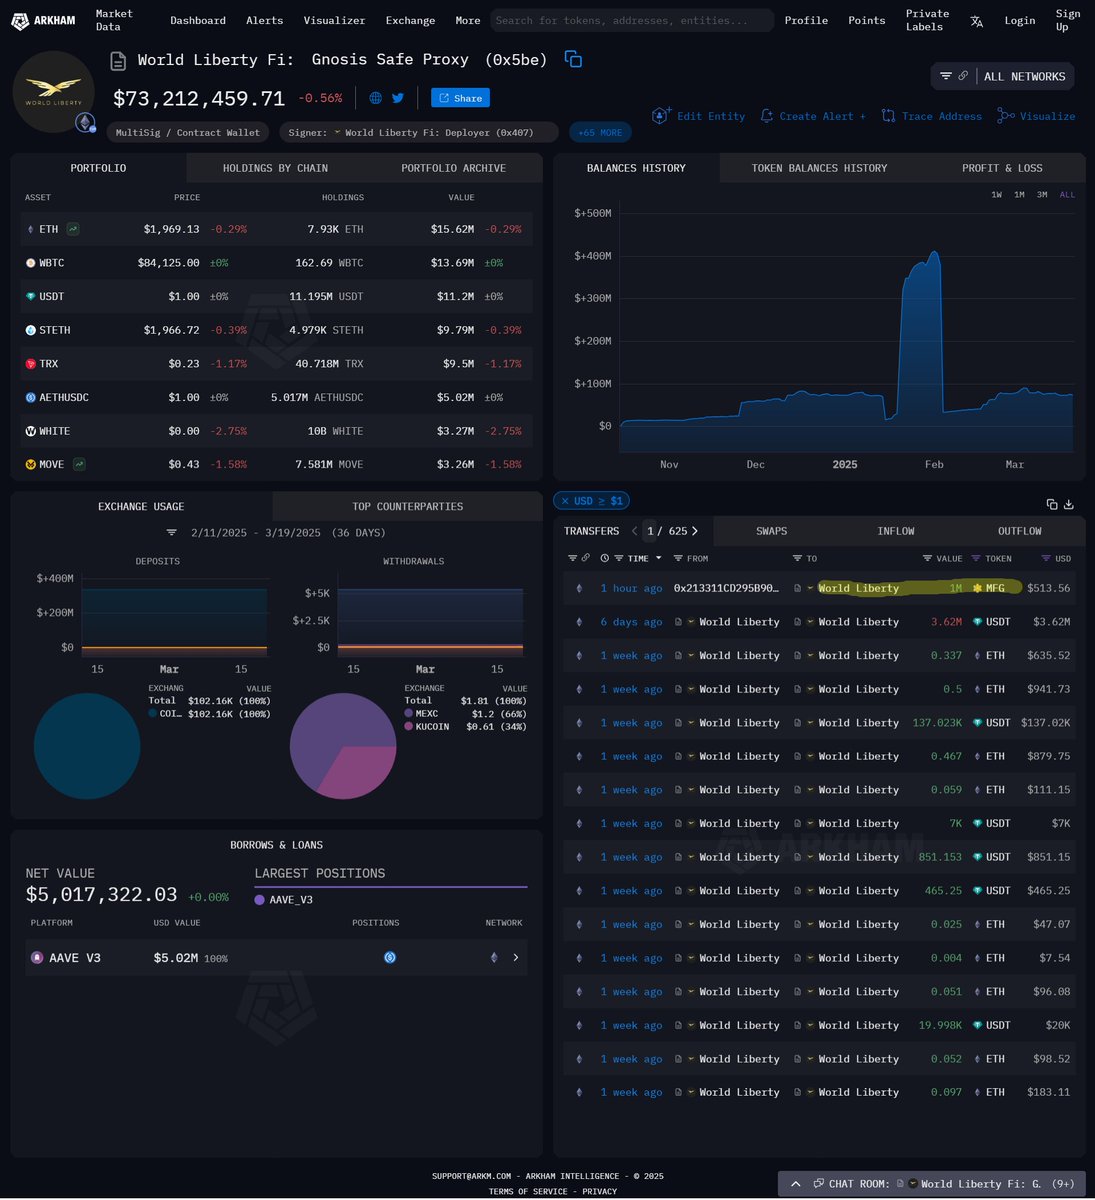The image size is (1095, 1200).
Task: Click the chart icon beside MOVE
Action: (x=79, y=464)
